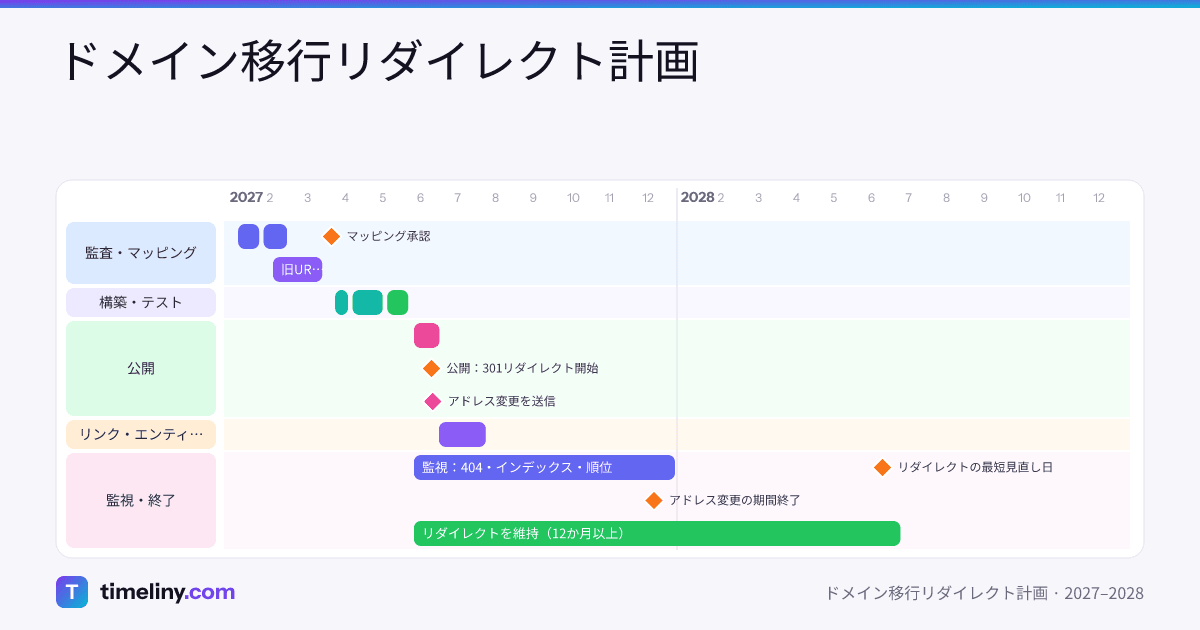Click the アドレス変更の期間終了 label text
This screenshot has width=1200, height=630.
point(735,500)
